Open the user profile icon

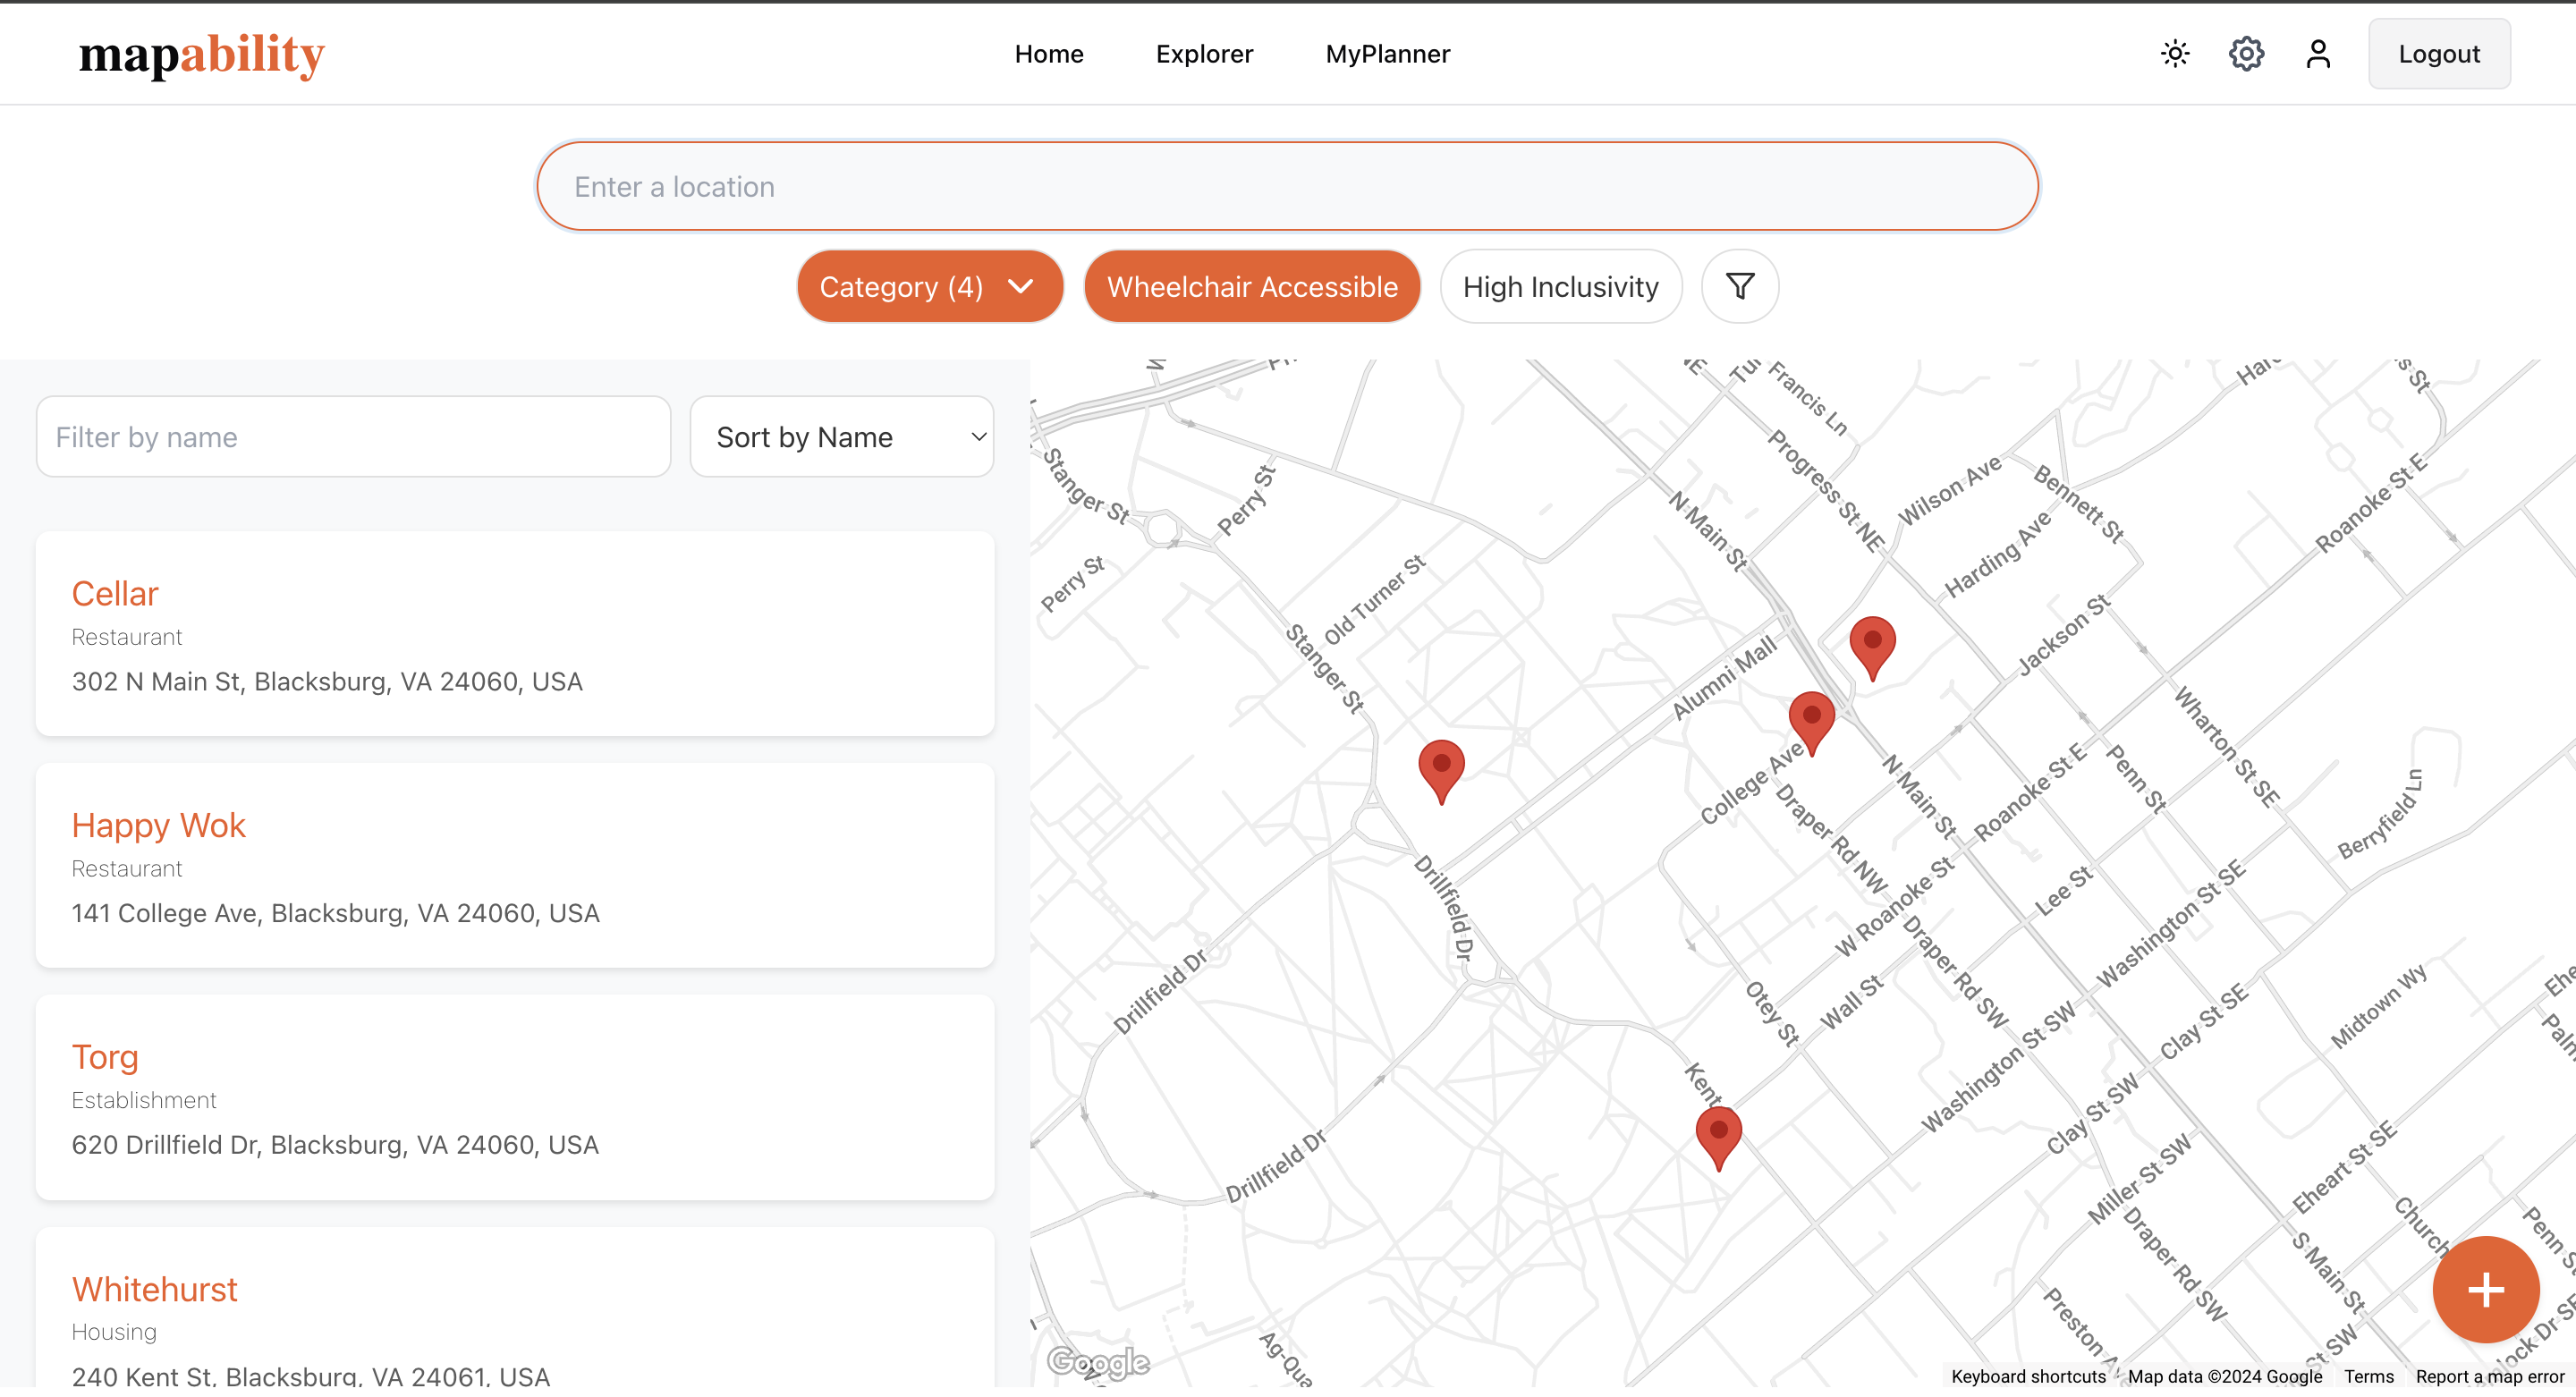pyautogui.click(x=2317, y=54)
